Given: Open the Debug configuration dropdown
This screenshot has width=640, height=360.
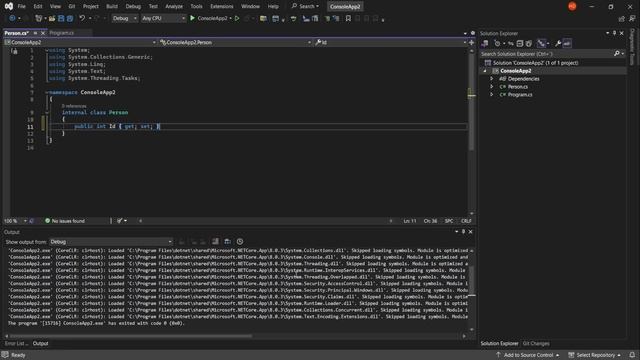Looking at the screenshot, I should pos(124,18).
